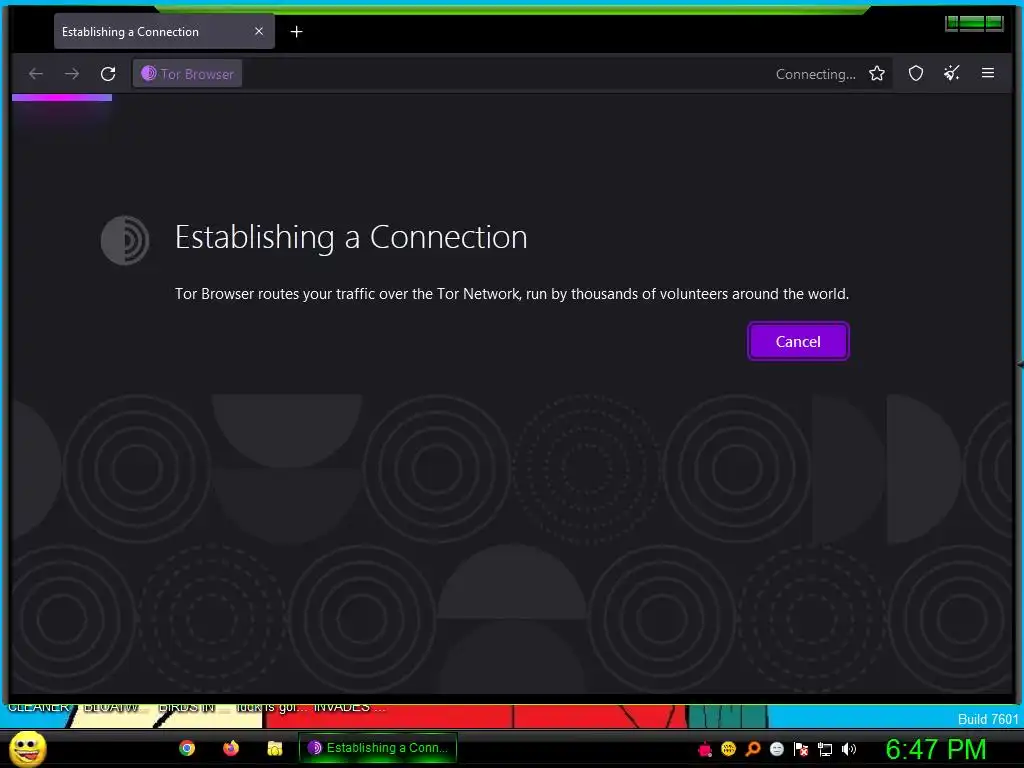Select the Establishing a Connection tab

tap(165, 31)
